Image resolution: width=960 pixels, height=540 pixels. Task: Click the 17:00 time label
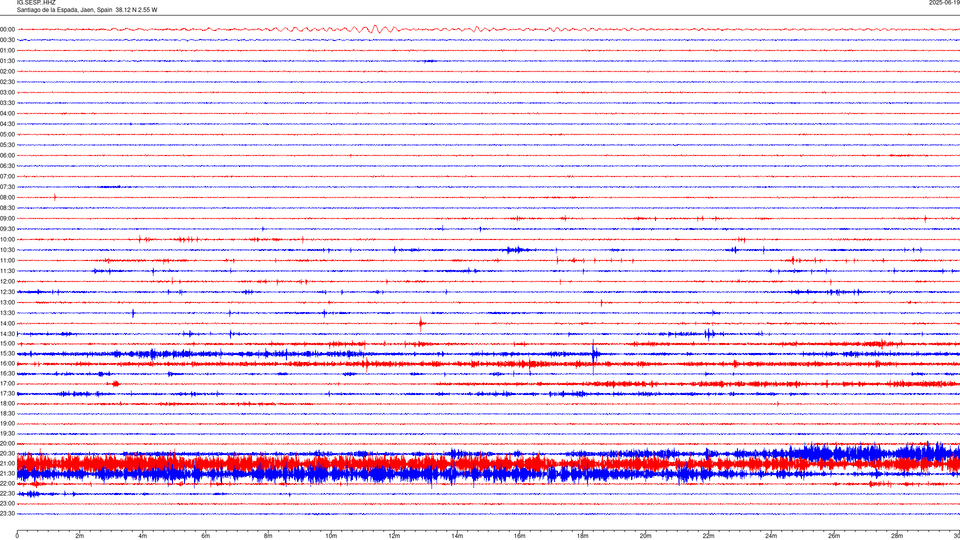point(7,384)
